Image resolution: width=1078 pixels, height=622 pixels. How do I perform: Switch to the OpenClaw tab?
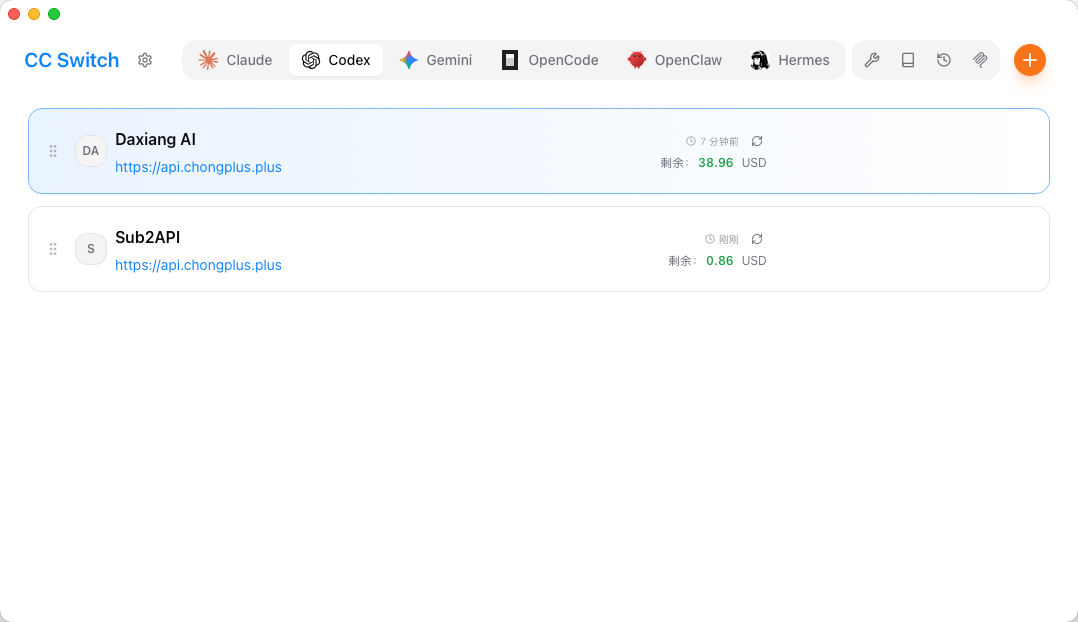(x=675, y=60)
